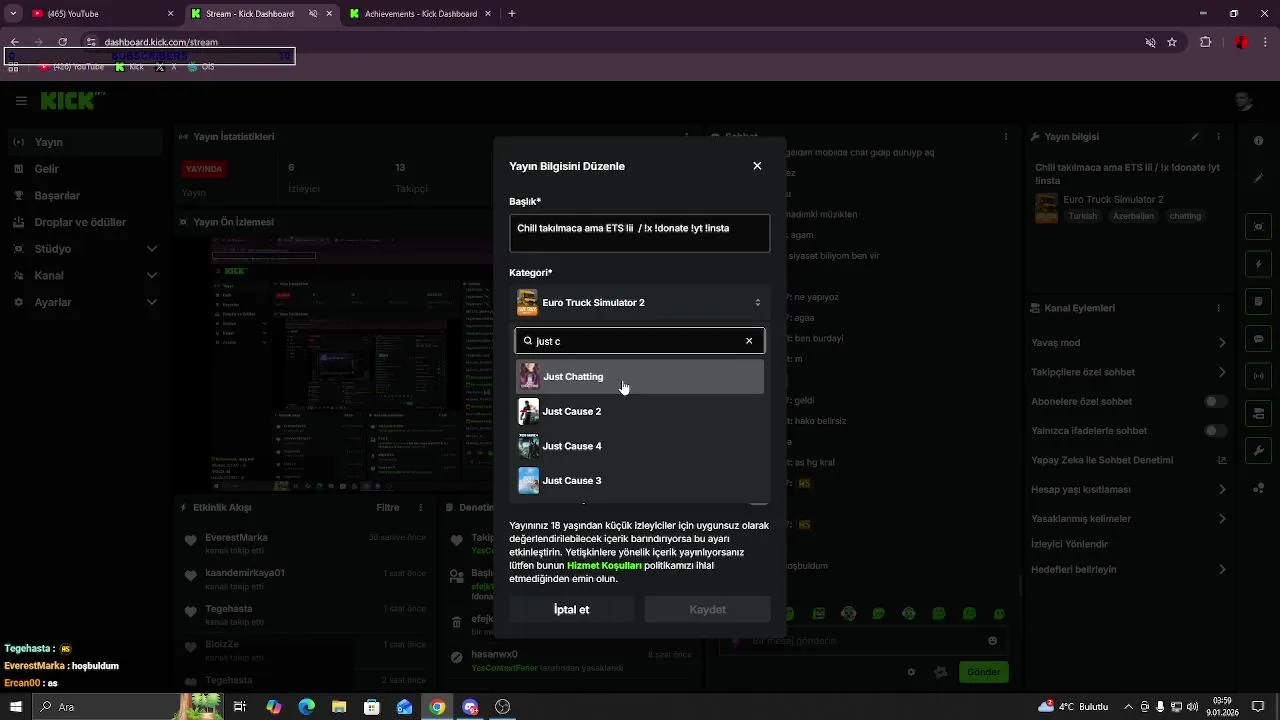Viewport: 1280px width, 720px height.
Task: Open Yayın in the sidebar
Action: pos(84,142)
